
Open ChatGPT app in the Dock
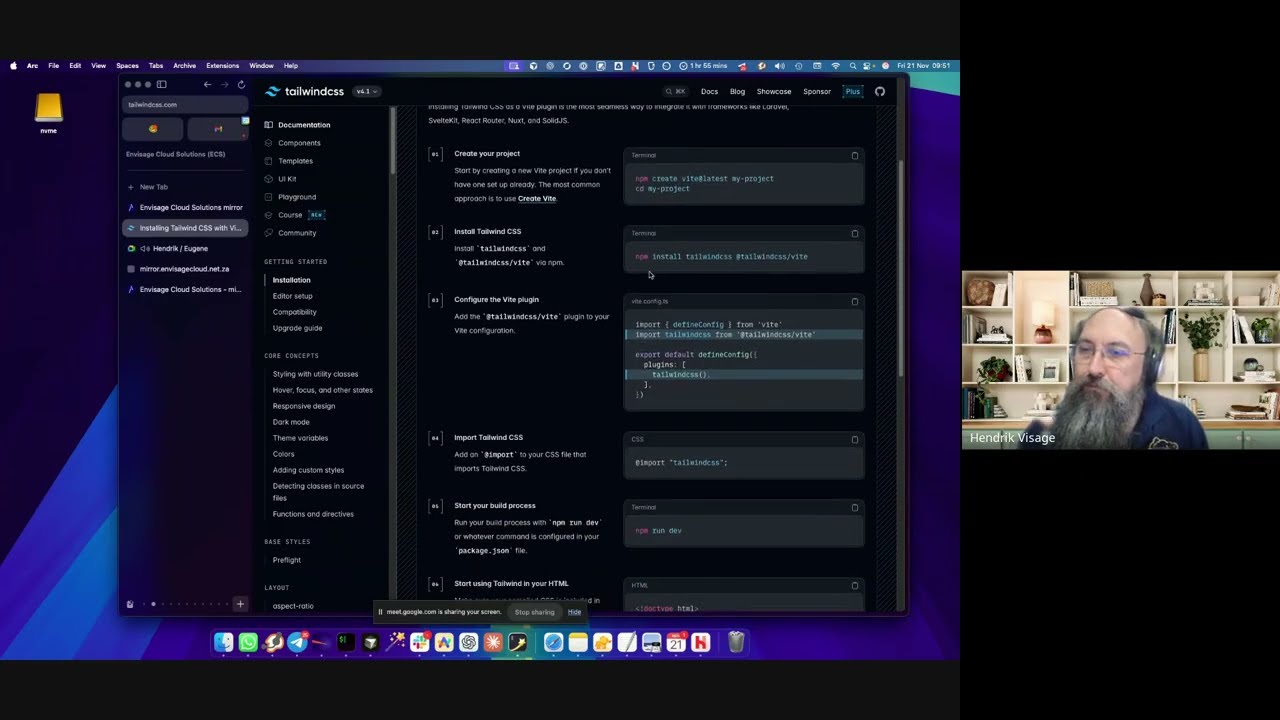[468, 642]
